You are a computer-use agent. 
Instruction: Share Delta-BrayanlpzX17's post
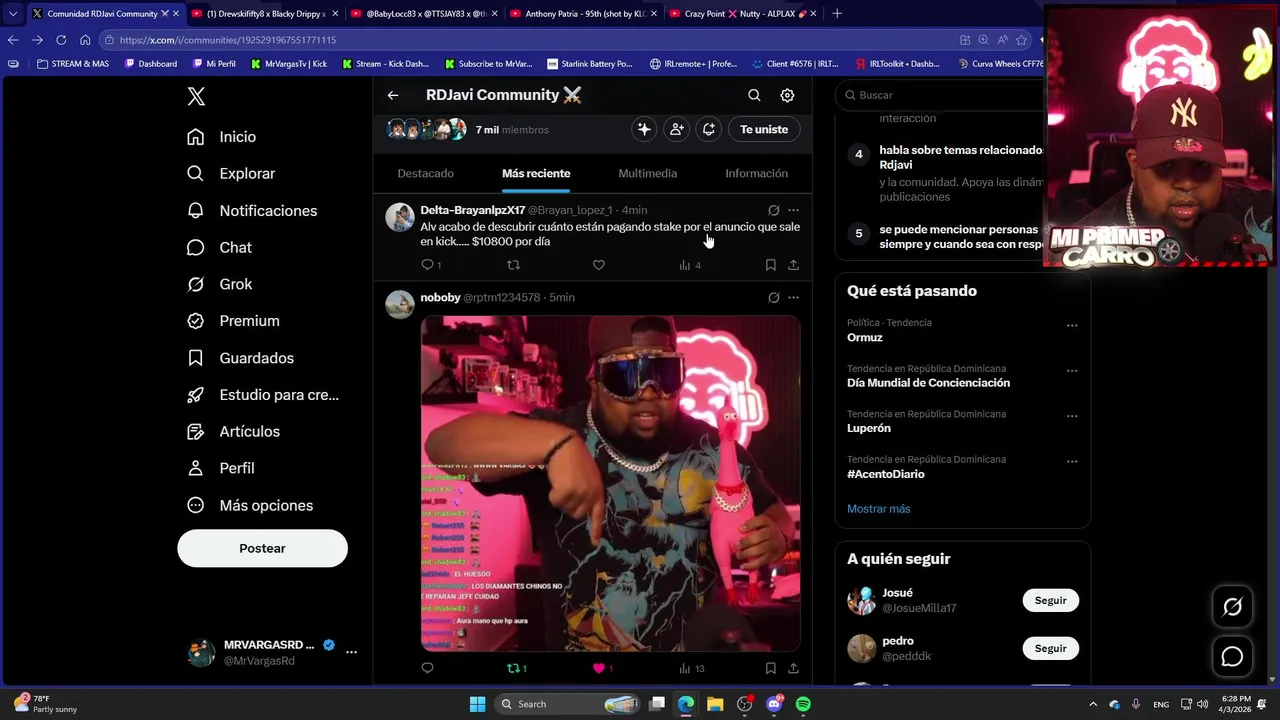[x=793, y=265]
